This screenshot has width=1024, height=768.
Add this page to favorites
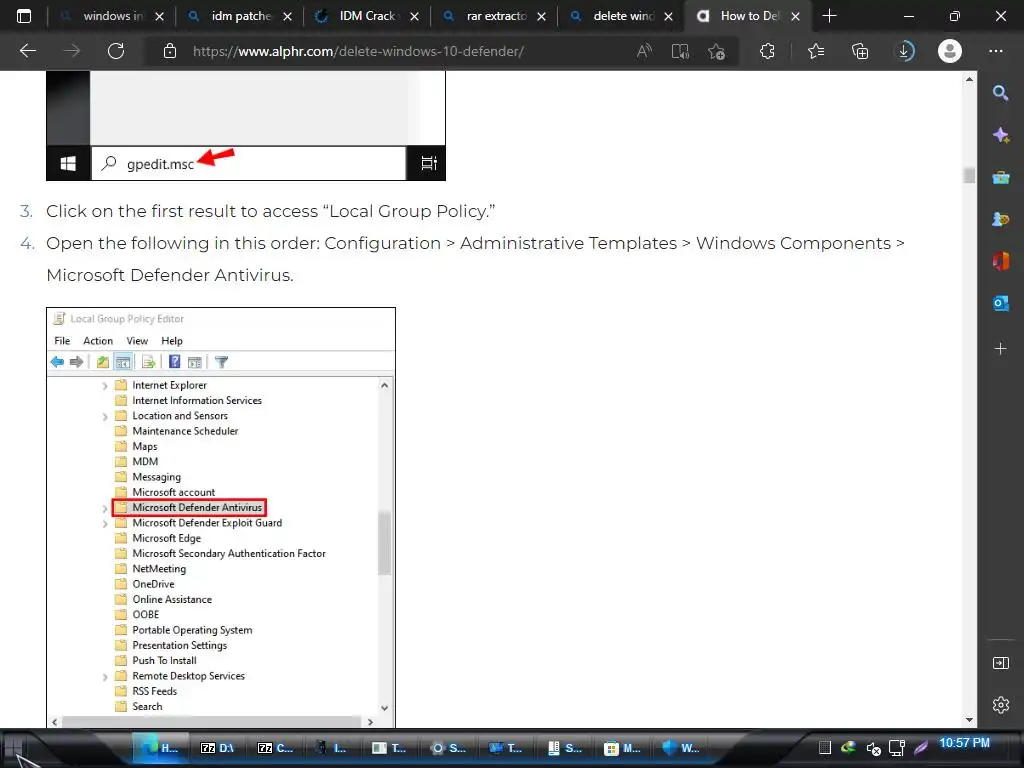coord(716,51)
